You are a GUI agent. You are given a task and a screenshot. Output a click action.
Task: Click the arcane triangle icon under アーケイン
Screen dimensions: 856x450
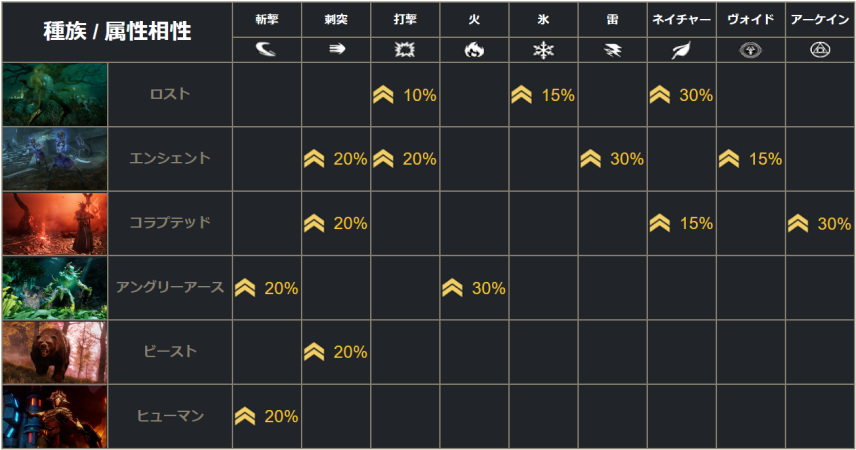[820, 50]
